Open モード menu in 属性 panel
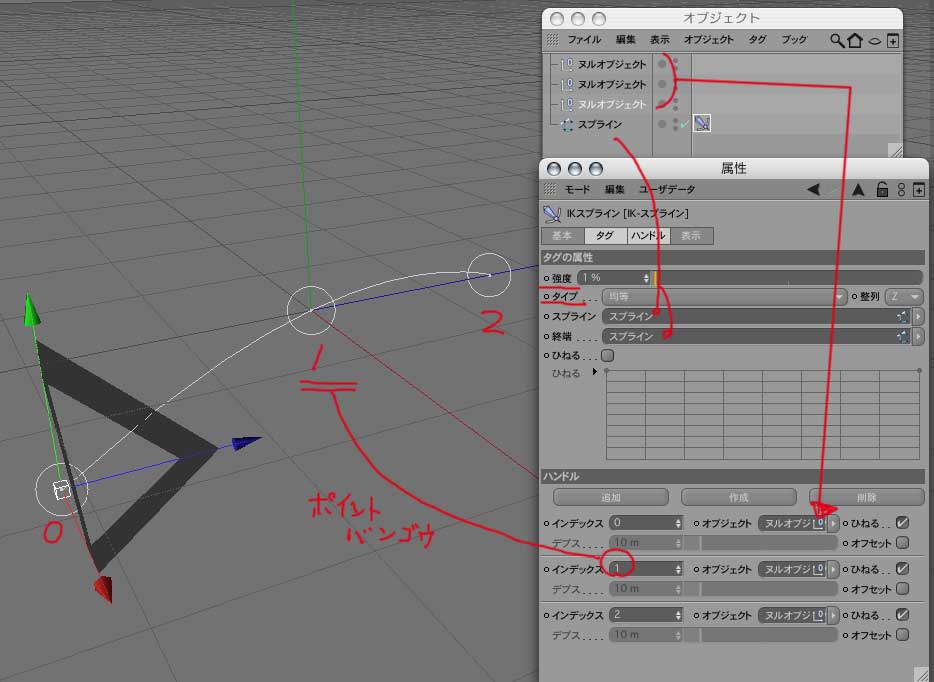Viewport: 934px width, 682px height. pos(577,189)
